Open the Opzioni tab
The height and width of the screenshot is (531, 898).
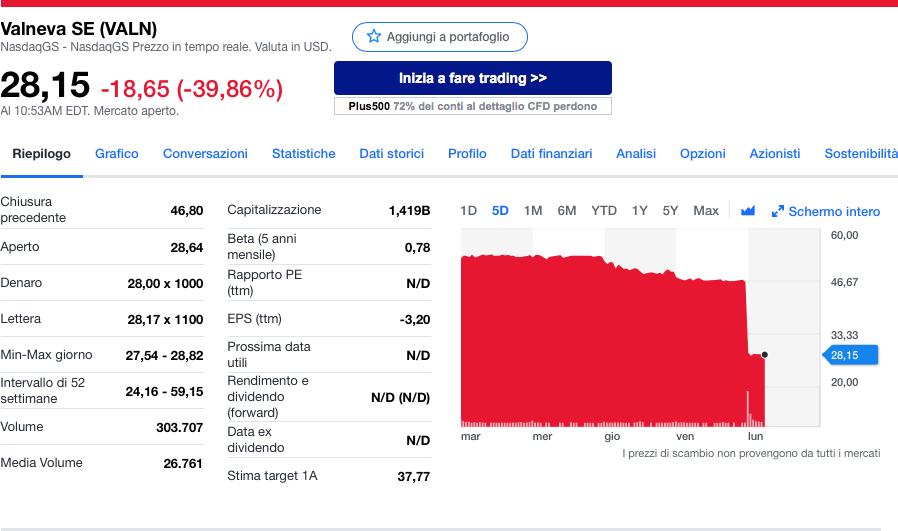tap(703, 154)
